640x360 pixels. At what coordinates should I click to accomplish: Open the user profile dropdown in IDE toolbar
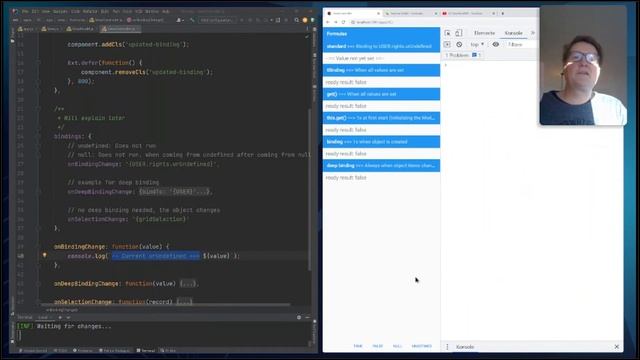(179, 20)
